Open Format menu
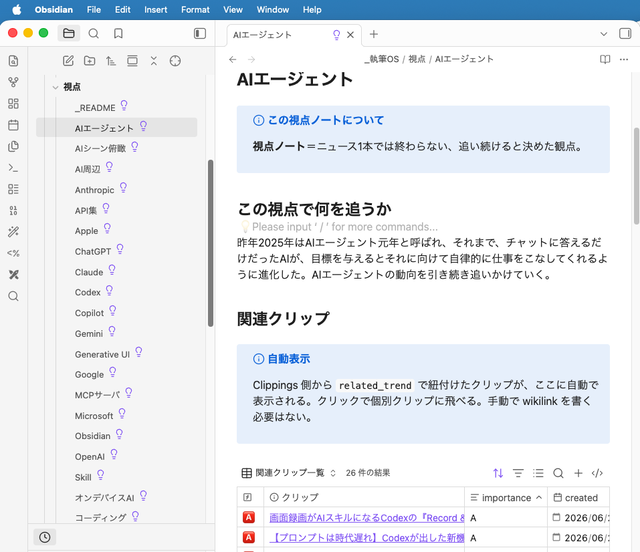The width and height of the screenshot is (640, 552). tap(195, 9)
